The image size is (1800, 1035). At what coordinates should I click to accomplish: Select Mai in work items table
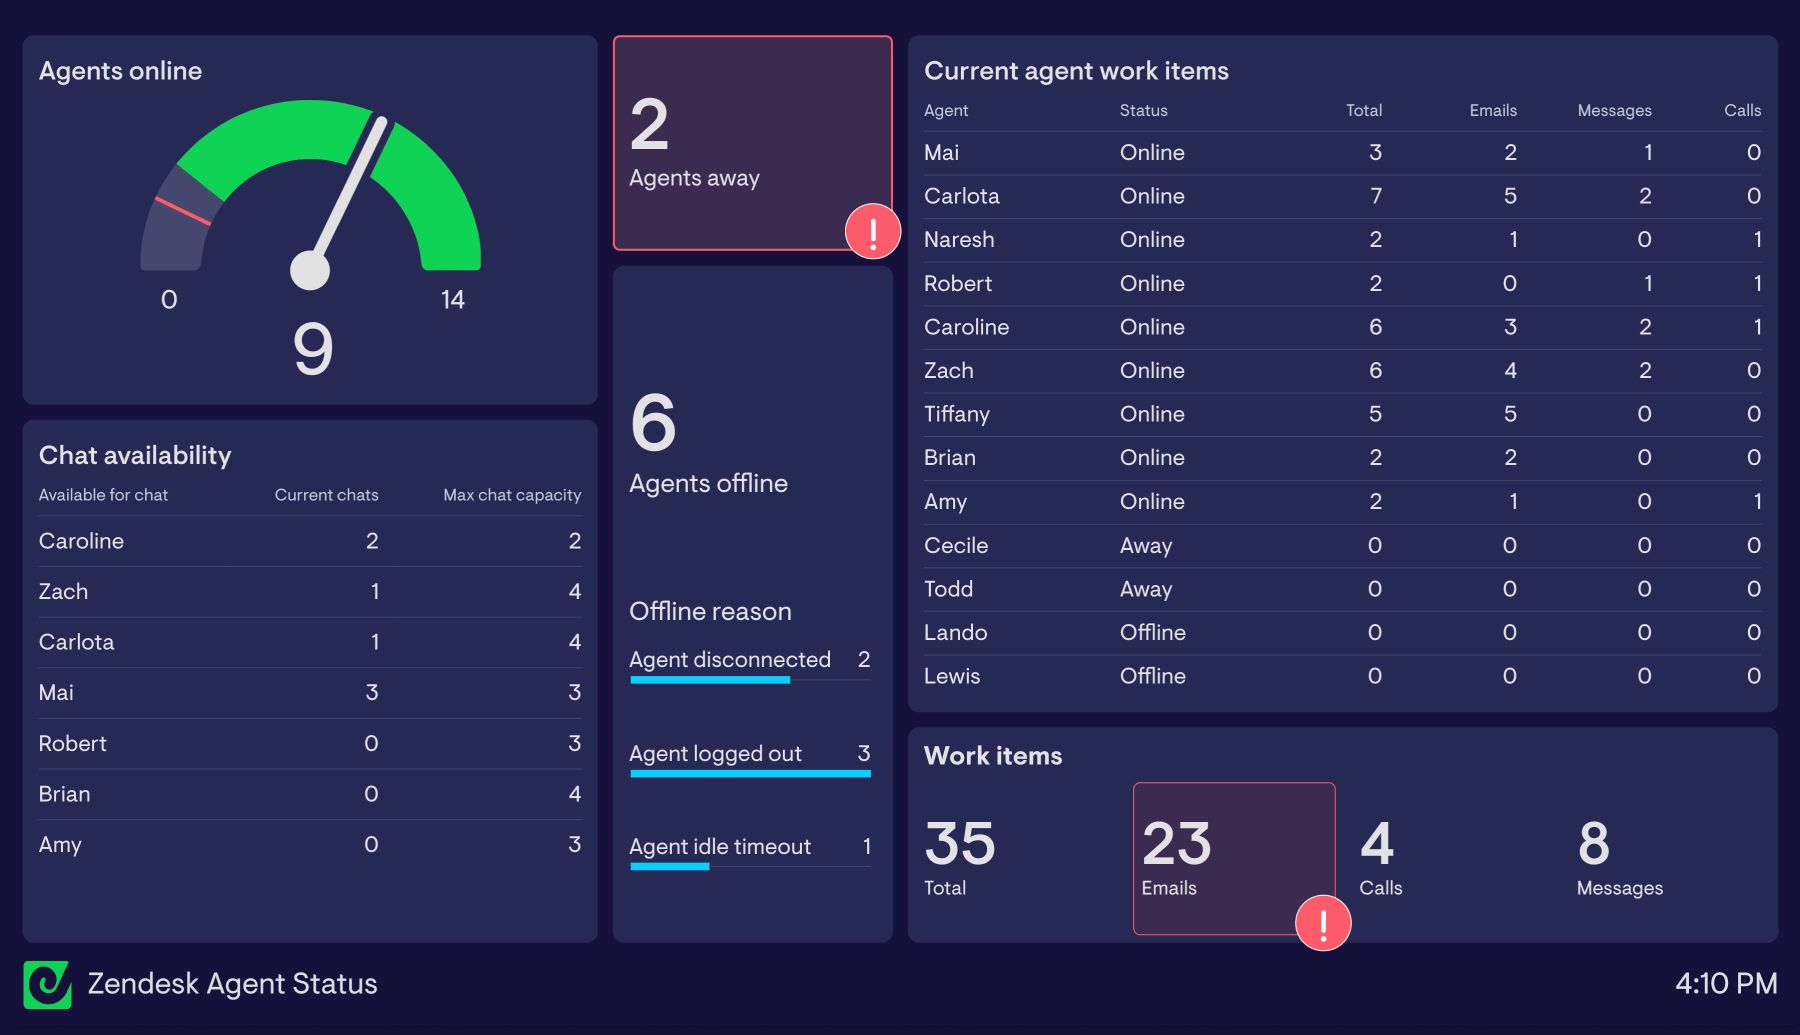click(1342, 153)
